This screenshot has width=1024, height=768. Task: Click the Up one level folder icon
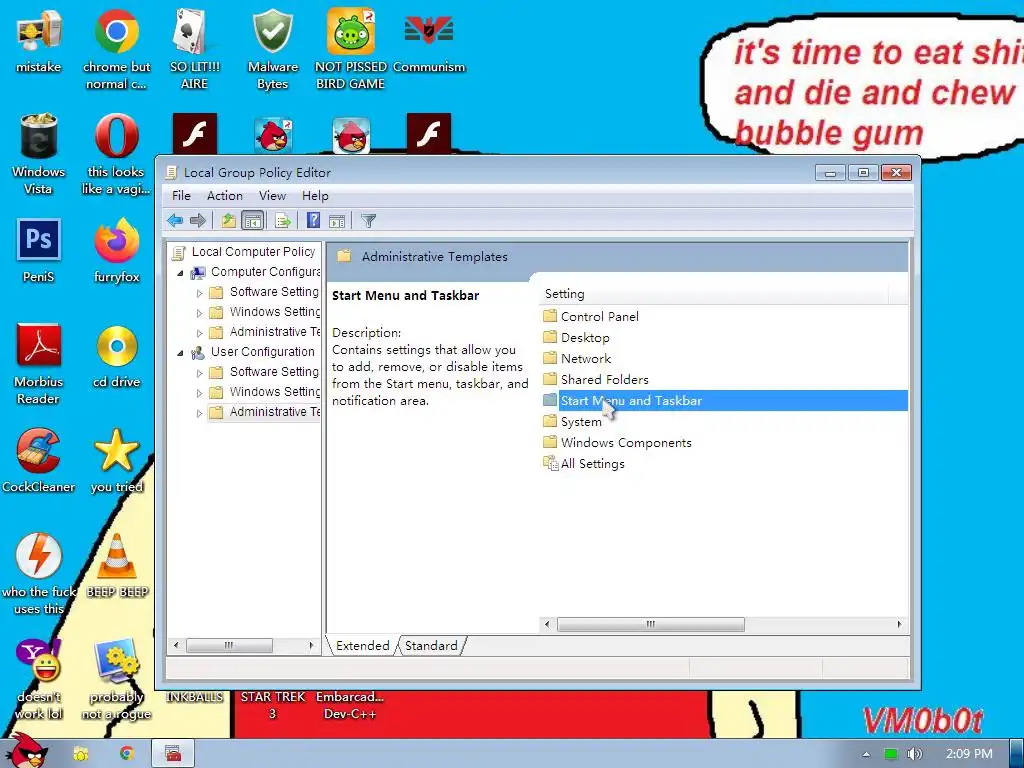point(228,221)
